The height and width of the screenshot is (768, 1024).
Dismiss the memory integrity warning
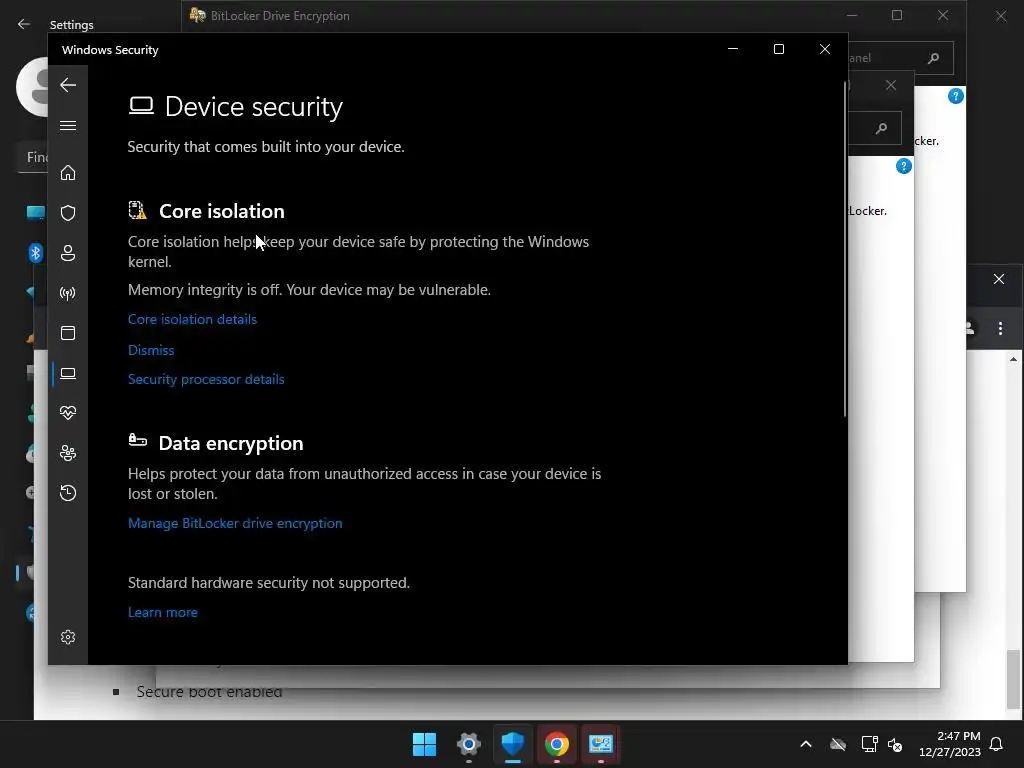click(x=151, y=350)
